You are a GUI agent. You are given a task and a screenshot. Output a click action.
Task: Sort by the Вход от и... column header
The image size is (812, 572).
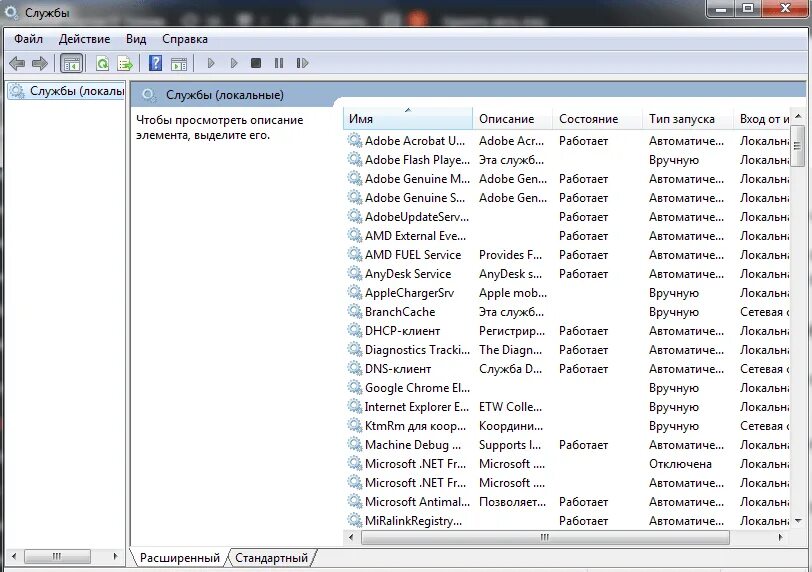click(x=762, y=119)
